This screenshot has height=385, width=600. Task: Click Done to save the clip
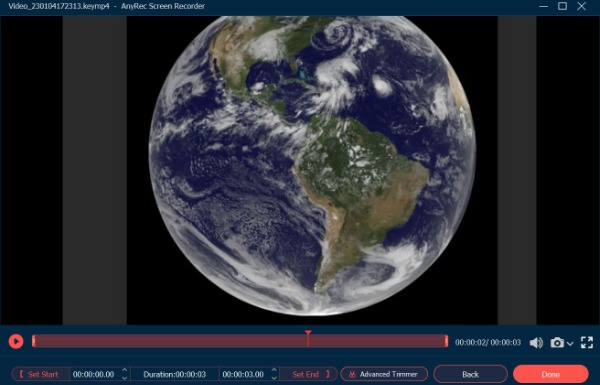[550, 374]
